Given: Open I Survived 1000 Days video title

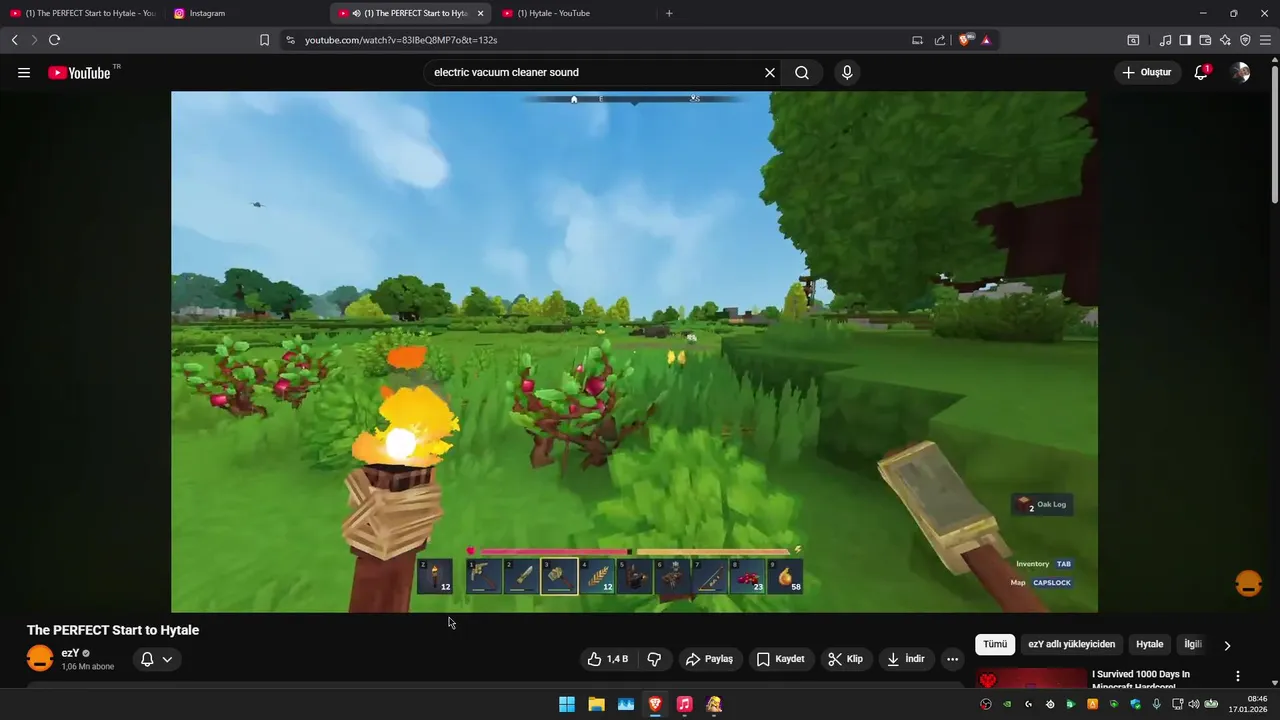Looking at the screenshot, I should point(1141,679).
